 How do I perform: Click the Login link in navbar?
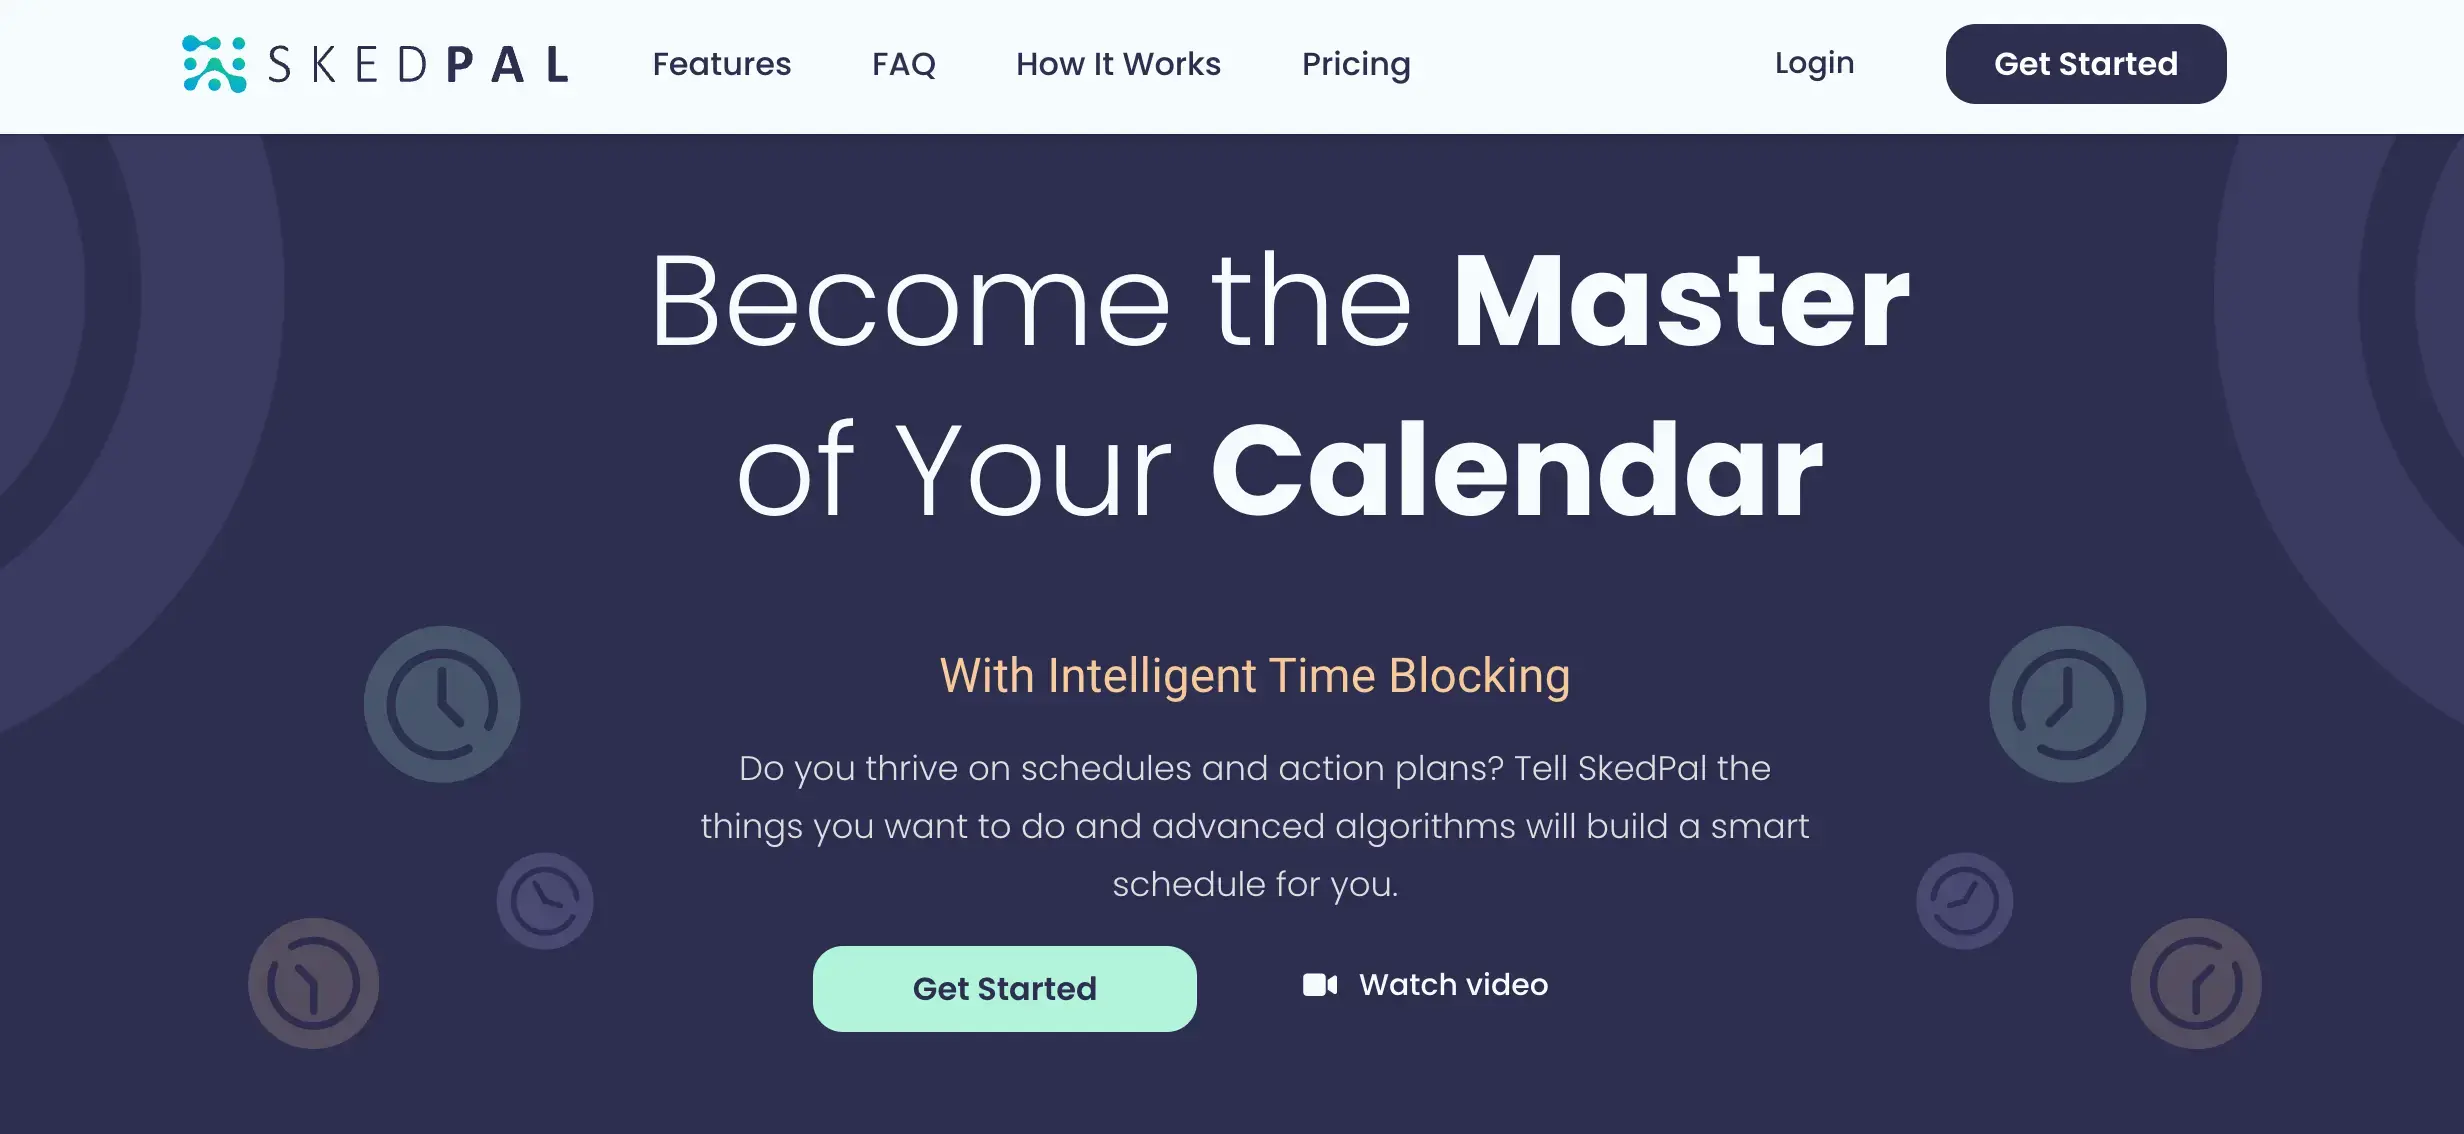click(1813, 63)
